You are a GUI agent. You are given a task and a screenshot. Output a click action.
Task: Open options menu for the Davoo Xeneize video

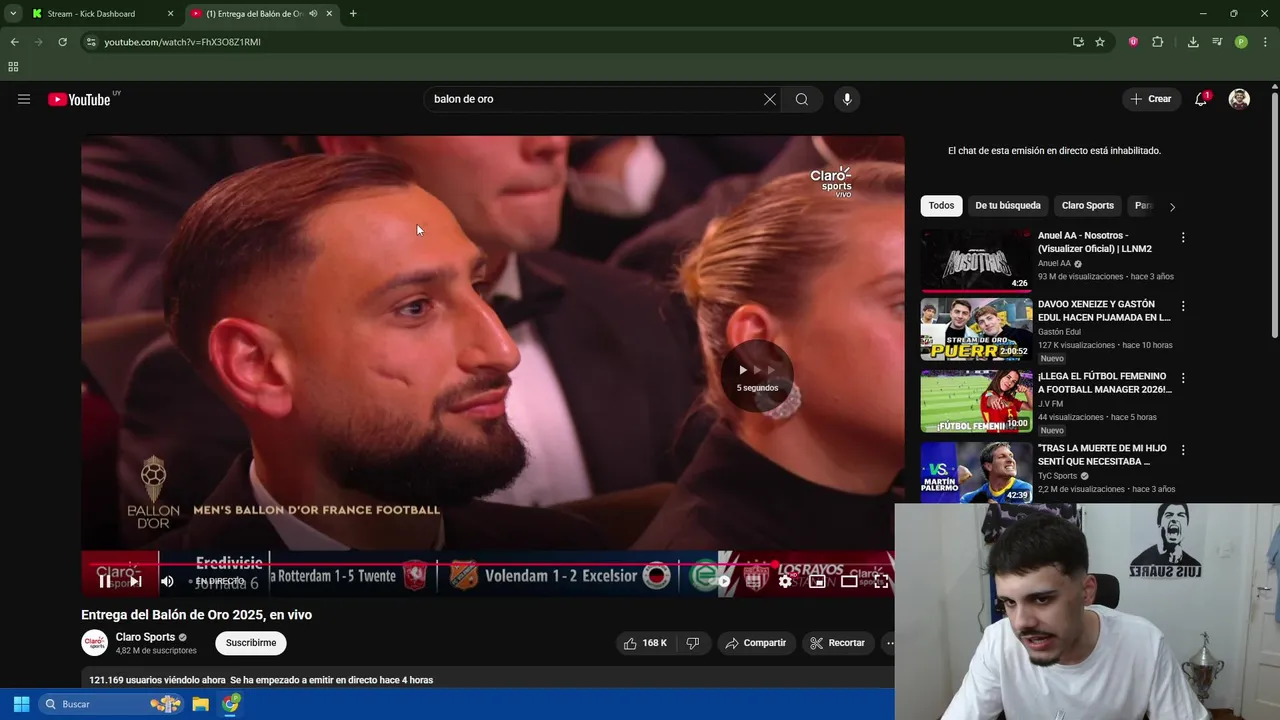[1183, 307]
